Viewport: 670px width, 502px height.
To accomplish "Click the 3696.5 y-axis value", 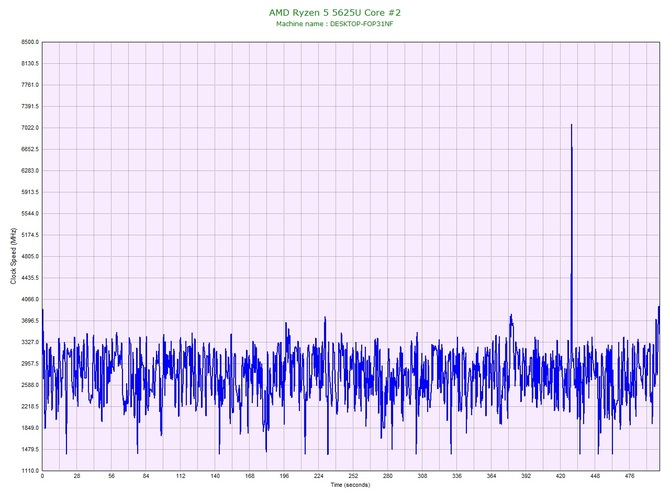I will pos(29,321).
